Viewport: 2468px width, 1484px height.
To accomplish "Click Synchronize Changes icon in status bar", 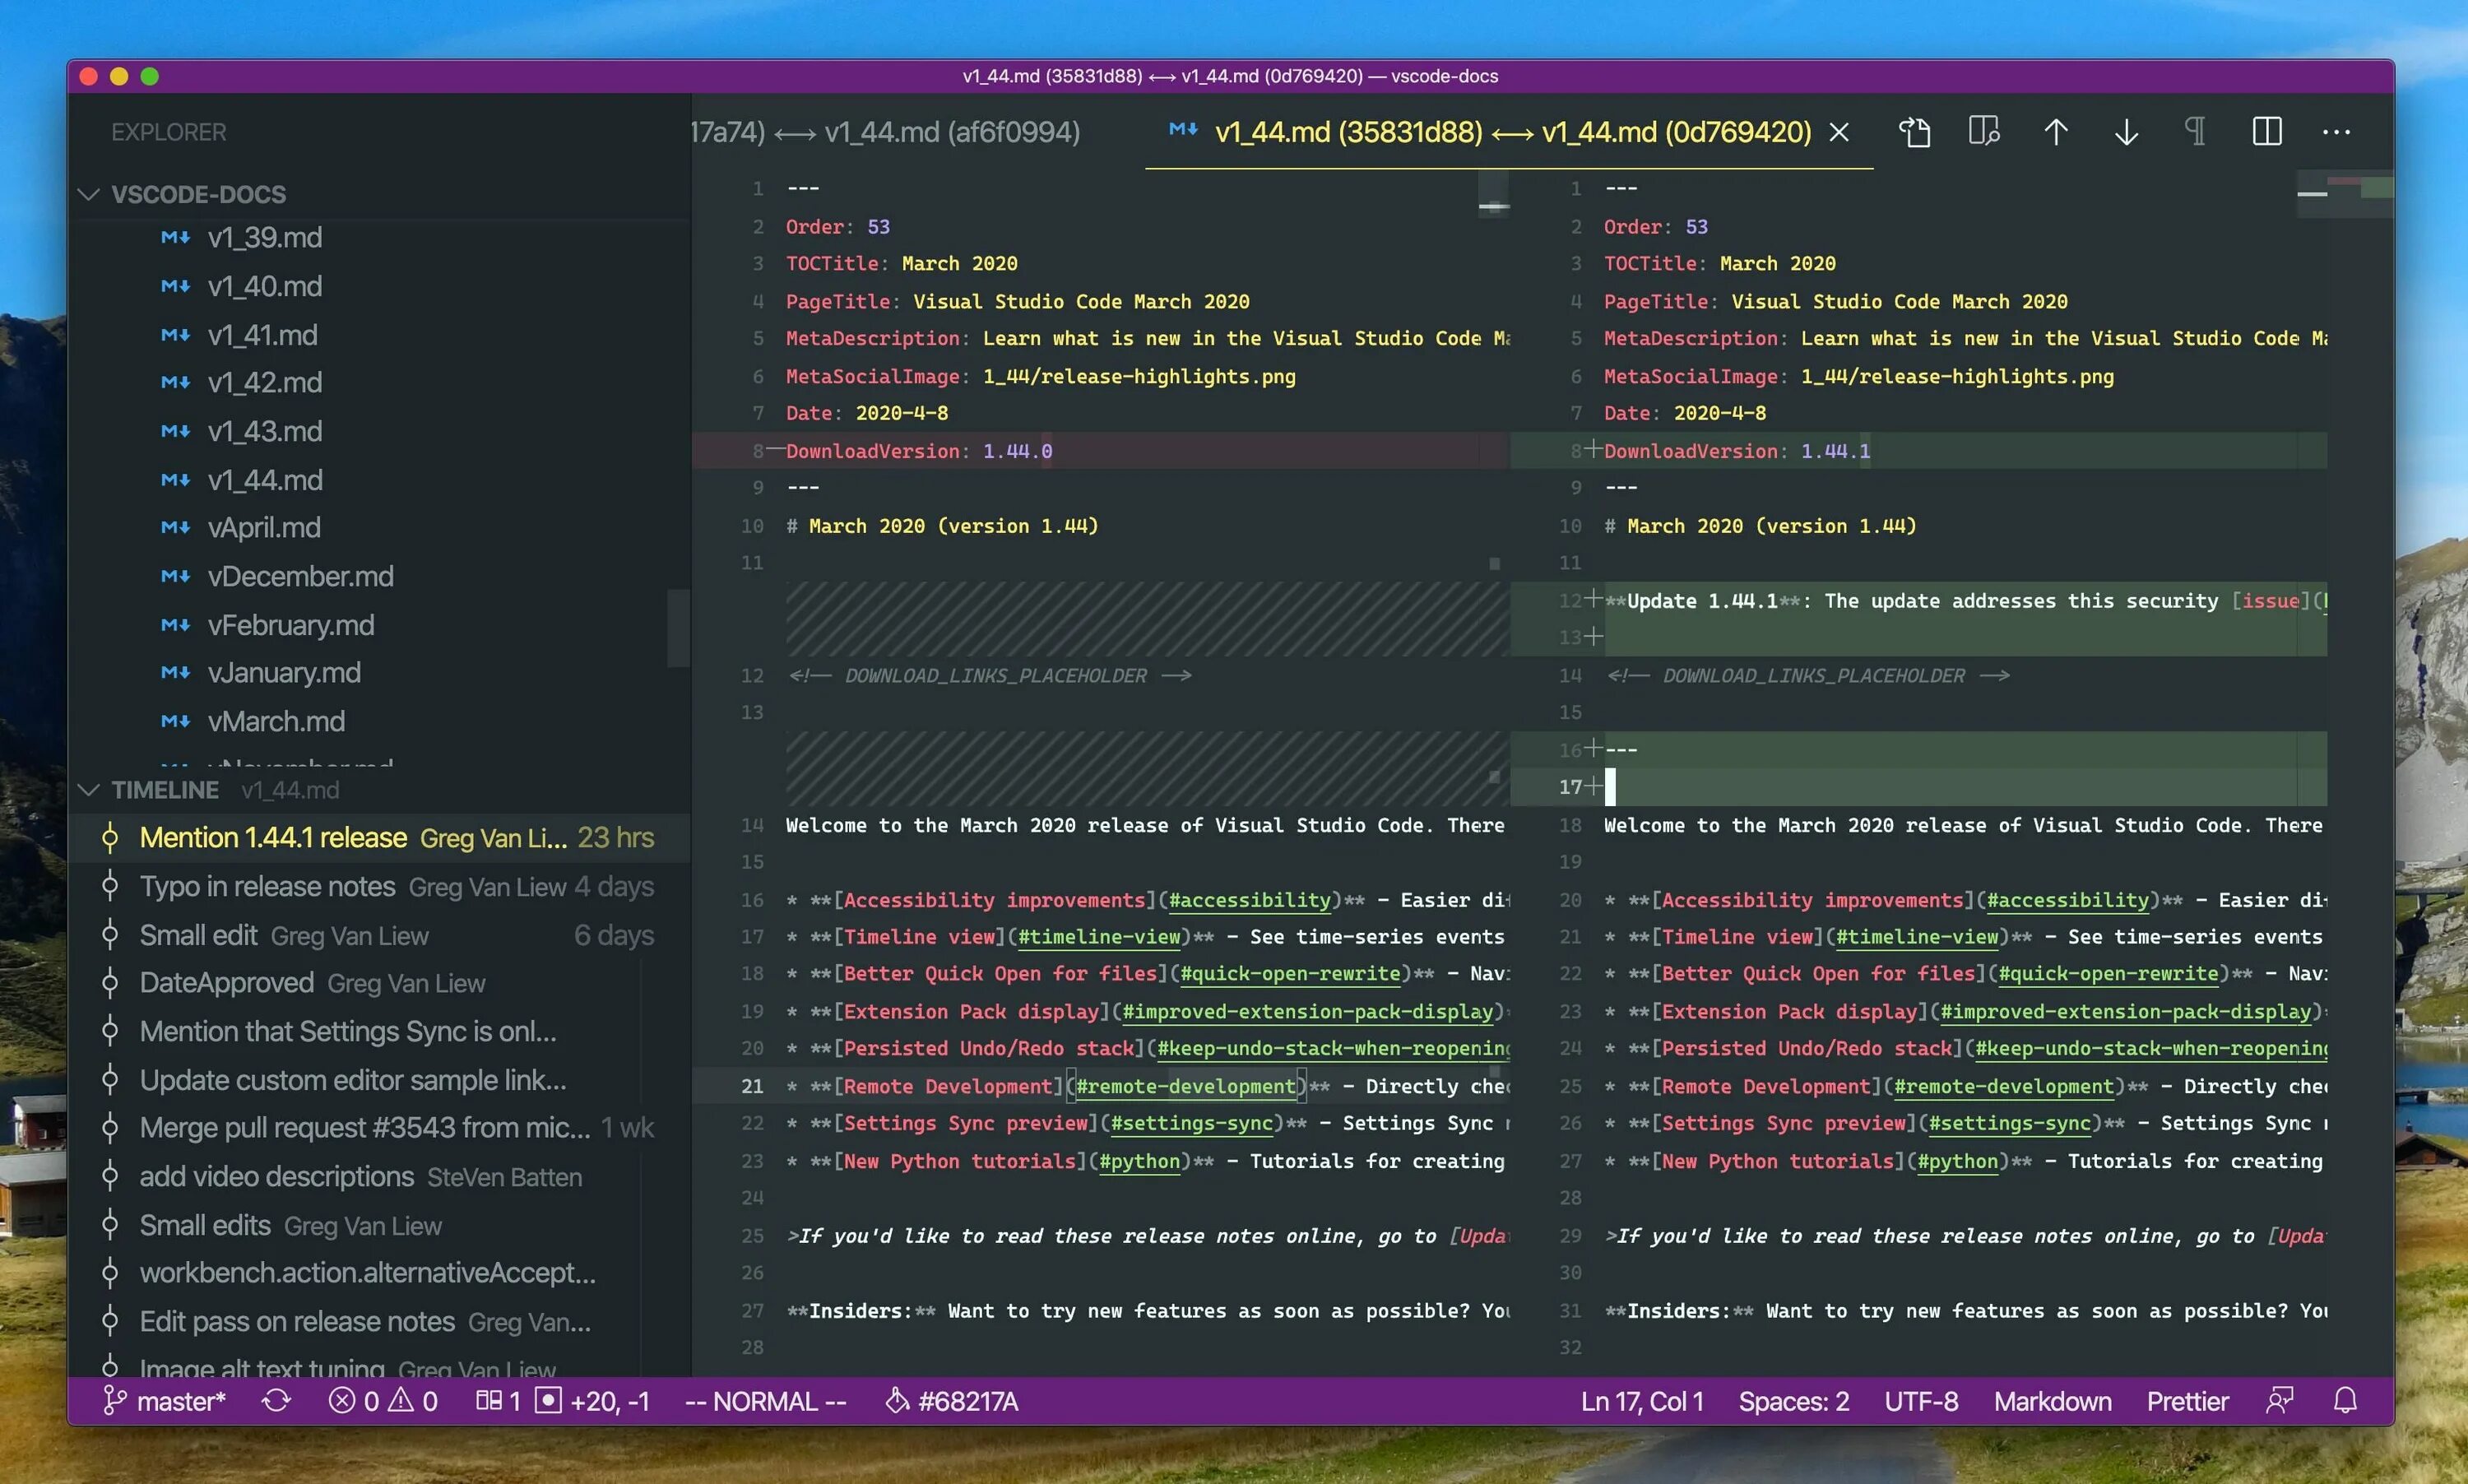I will (276, 1401).
